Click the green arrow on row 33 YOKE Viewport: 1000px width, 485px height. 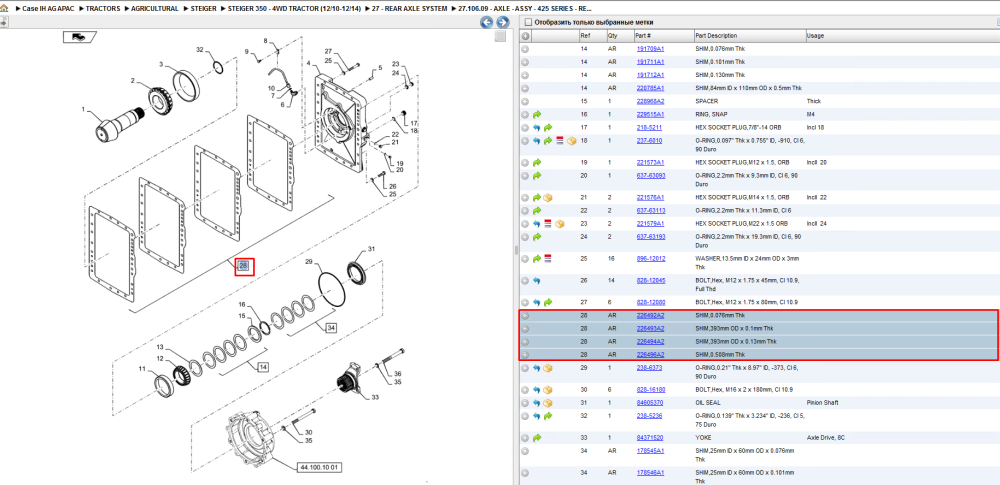tap(537, 438)
